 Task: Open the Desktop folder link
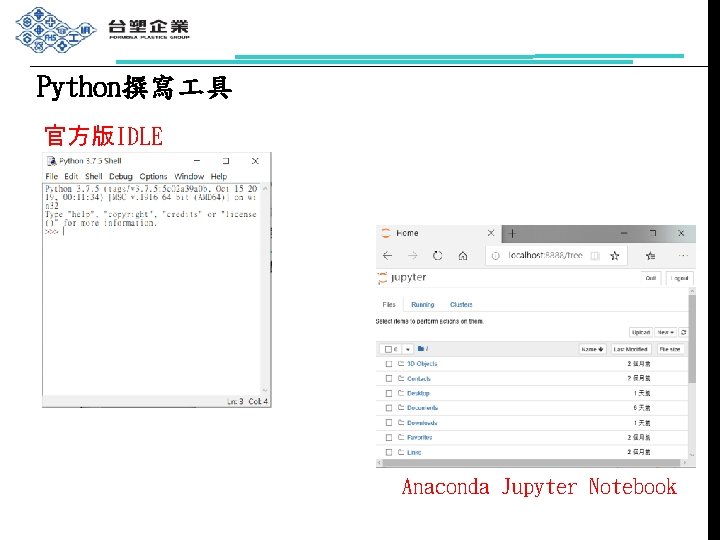click(x=418, y=394)
